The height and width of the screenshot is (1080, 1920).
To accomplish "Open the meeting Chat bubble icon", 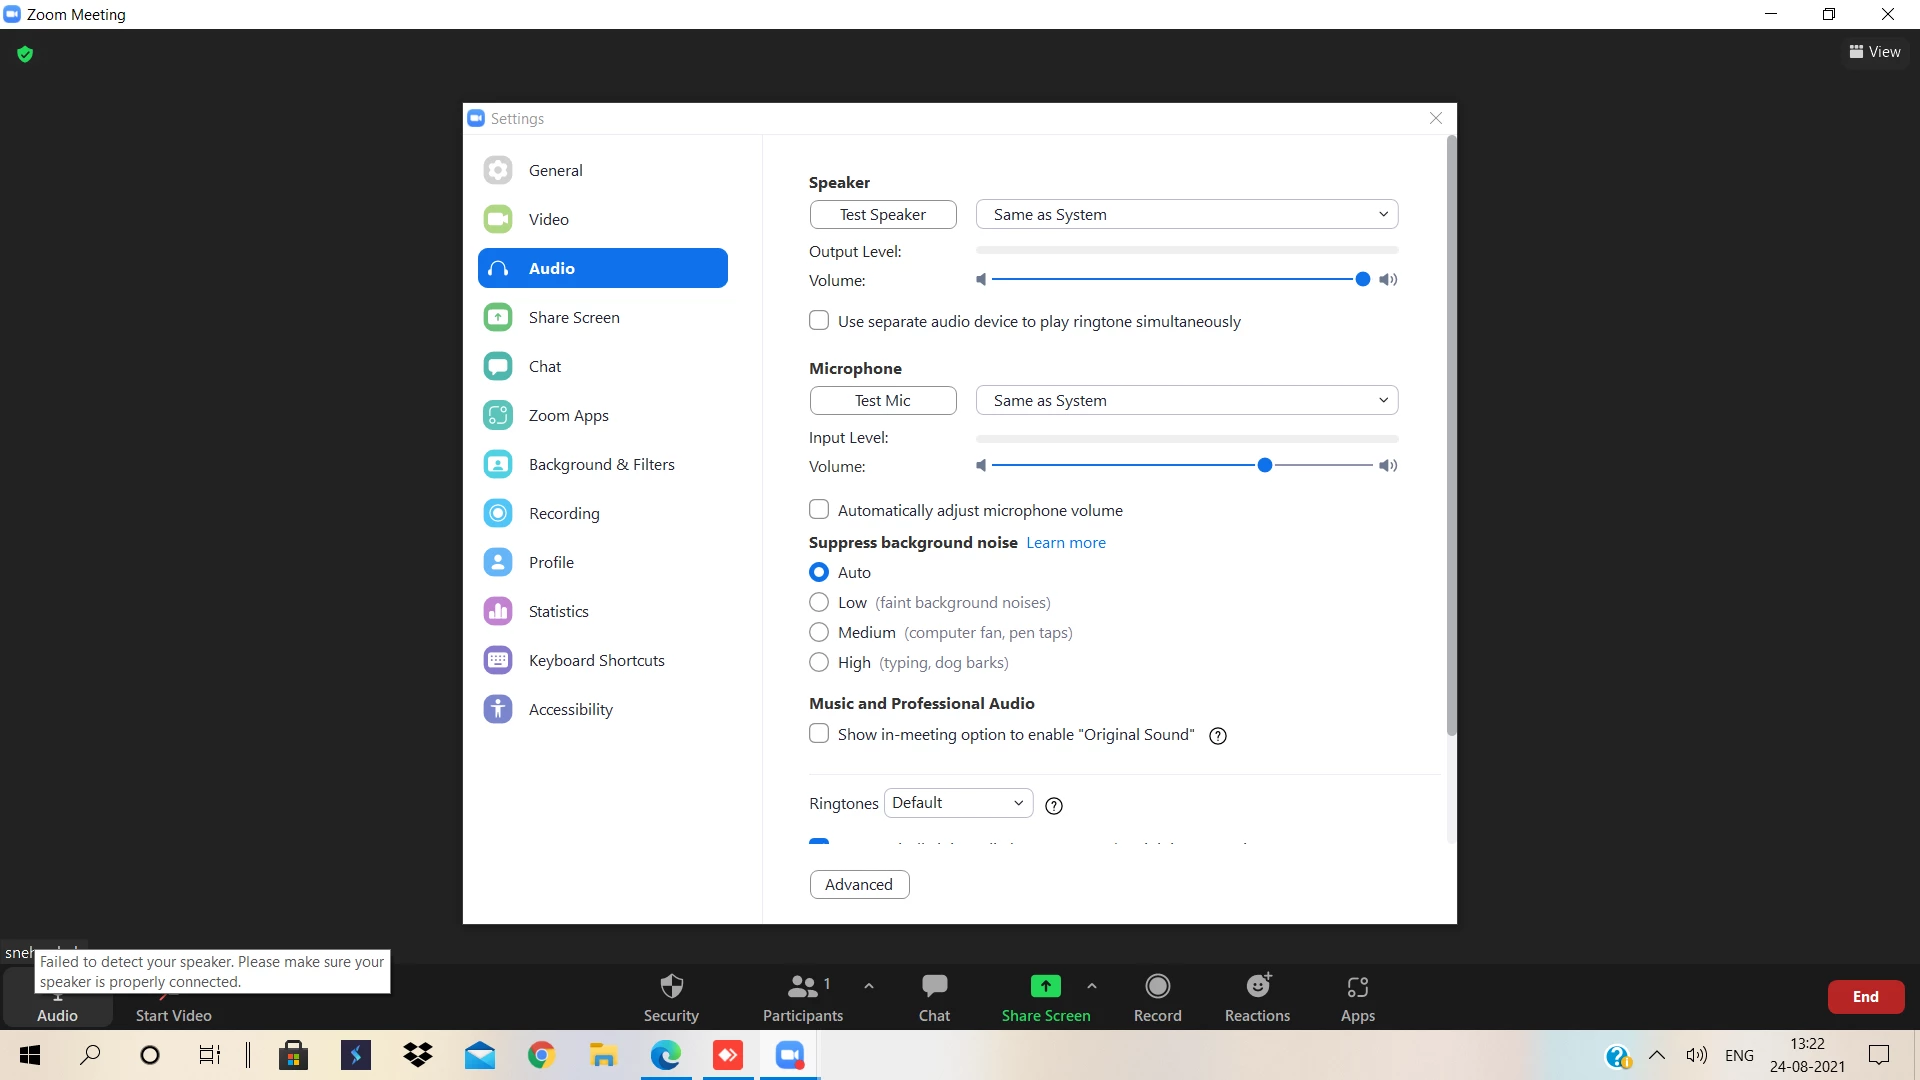I will point(934,987).
